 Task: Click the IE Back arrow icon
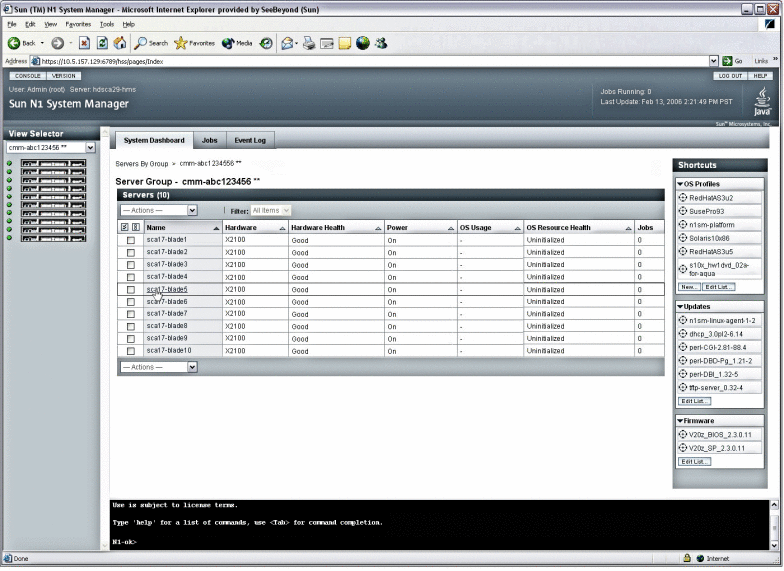(14, 44)
